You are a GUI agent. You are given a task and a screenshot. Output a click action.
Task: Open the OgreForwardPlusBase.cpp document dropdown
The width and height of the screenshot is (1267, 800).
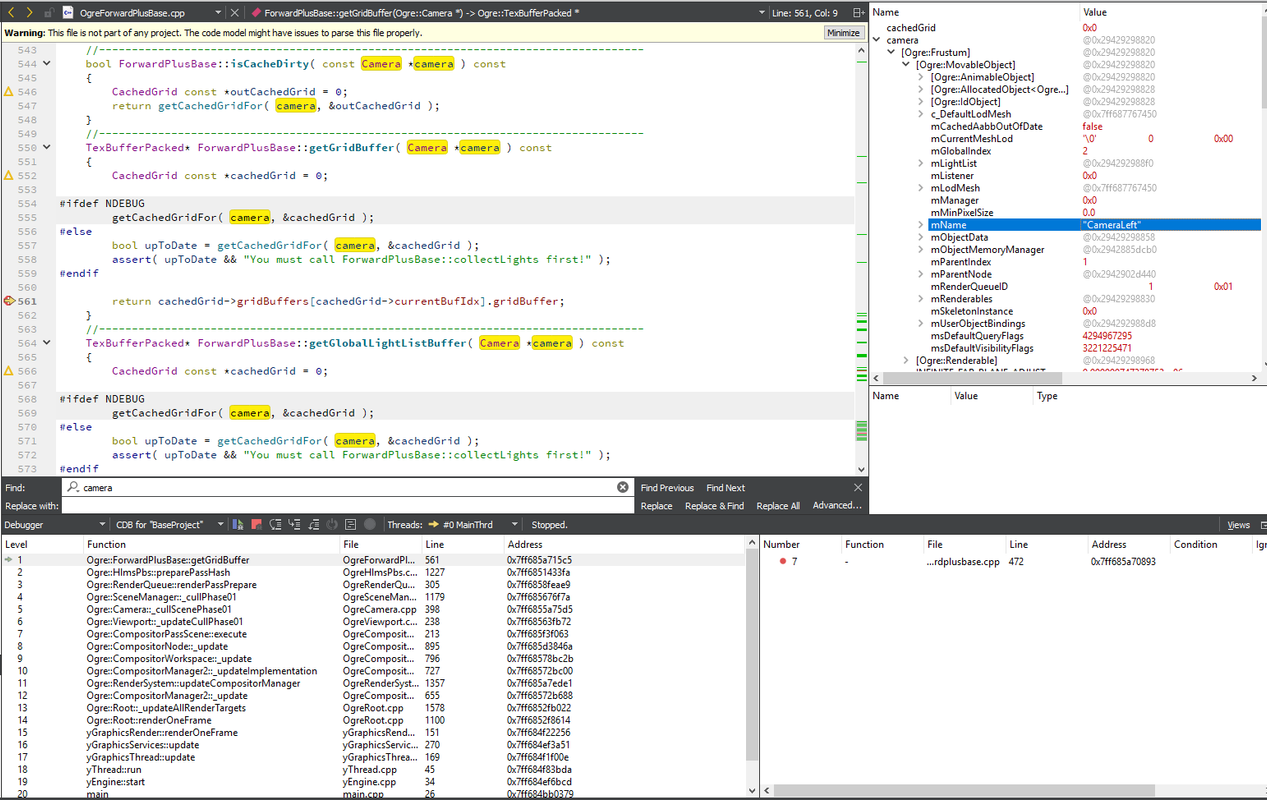(x=216, y=13)
